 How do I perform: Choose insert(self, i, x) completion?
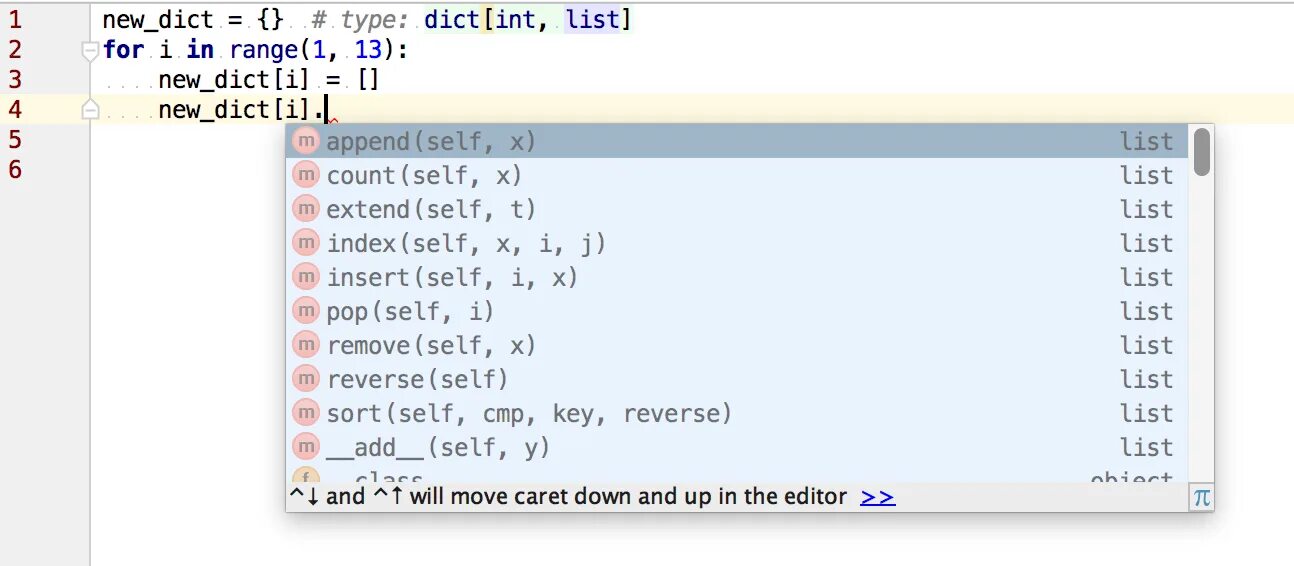pos(452,278)
